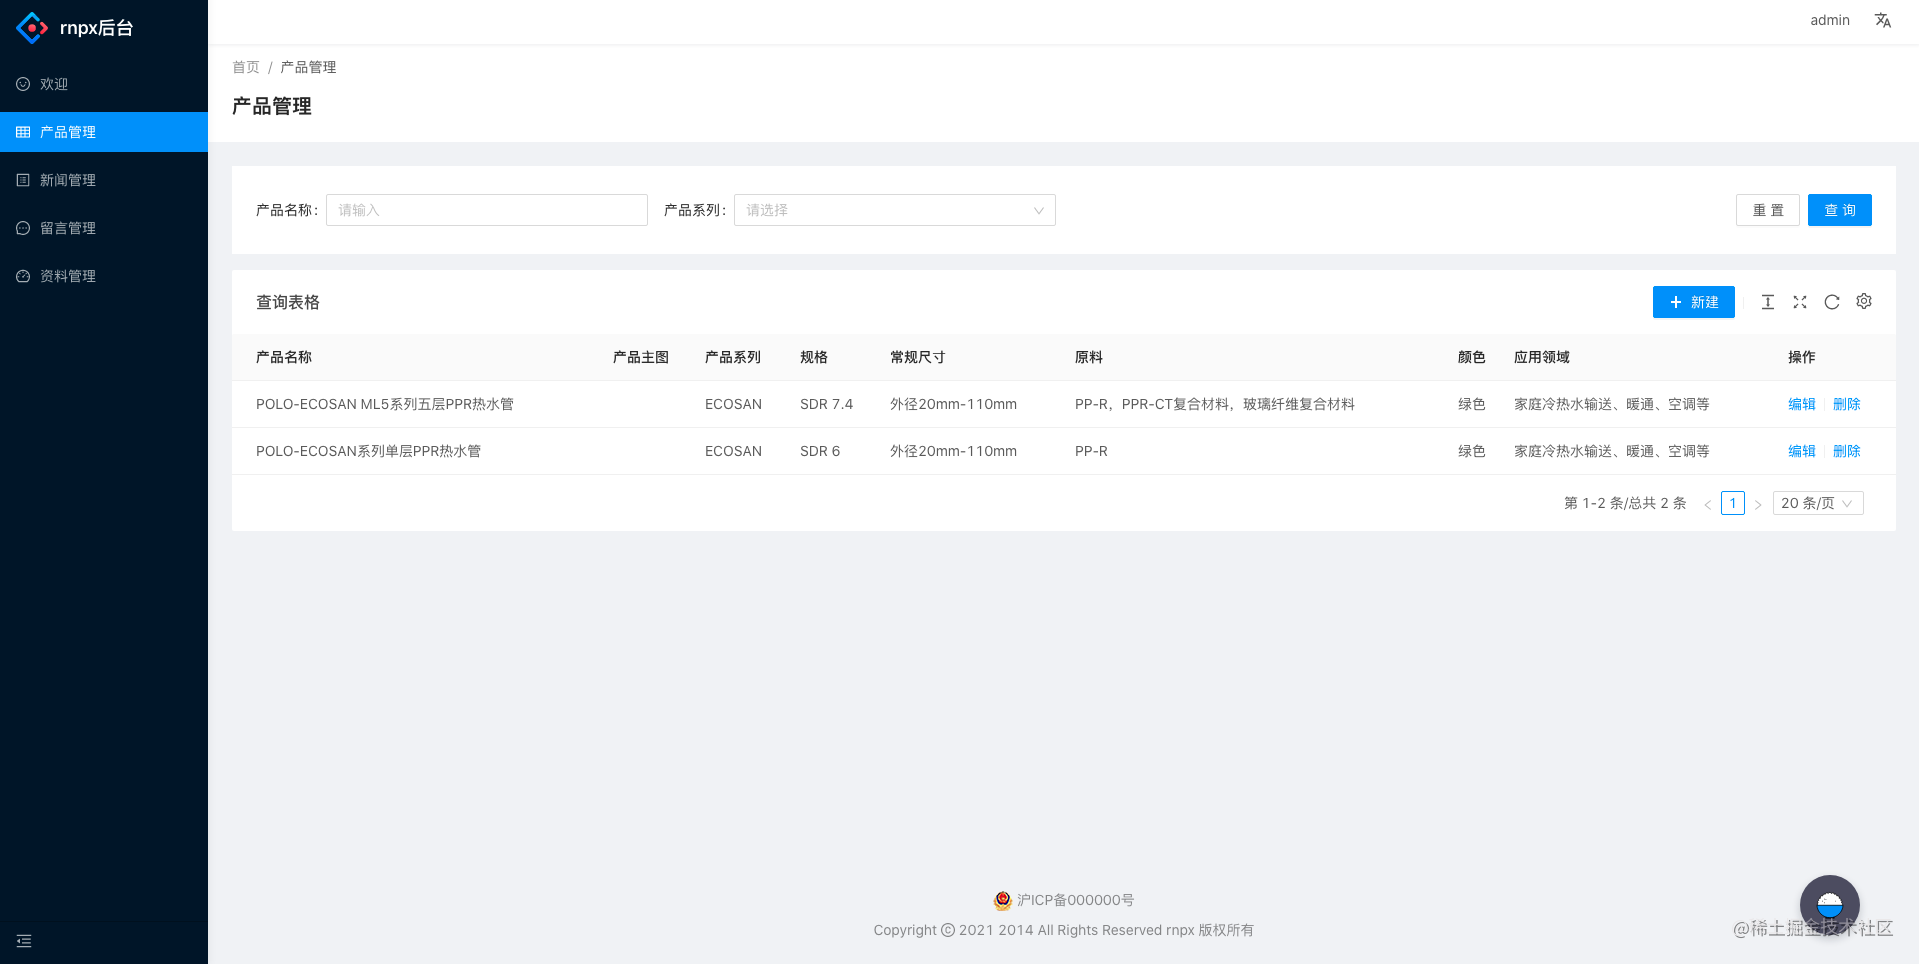Go to previous page arrow

point(1708,504)
